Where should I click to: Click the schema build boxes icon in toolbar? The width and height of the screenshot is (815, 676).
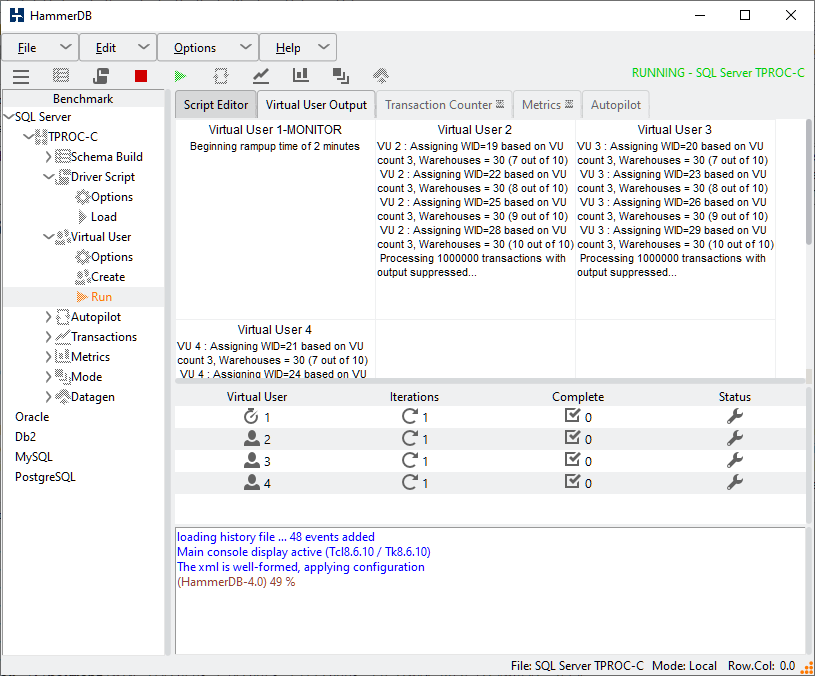(101, 76)
